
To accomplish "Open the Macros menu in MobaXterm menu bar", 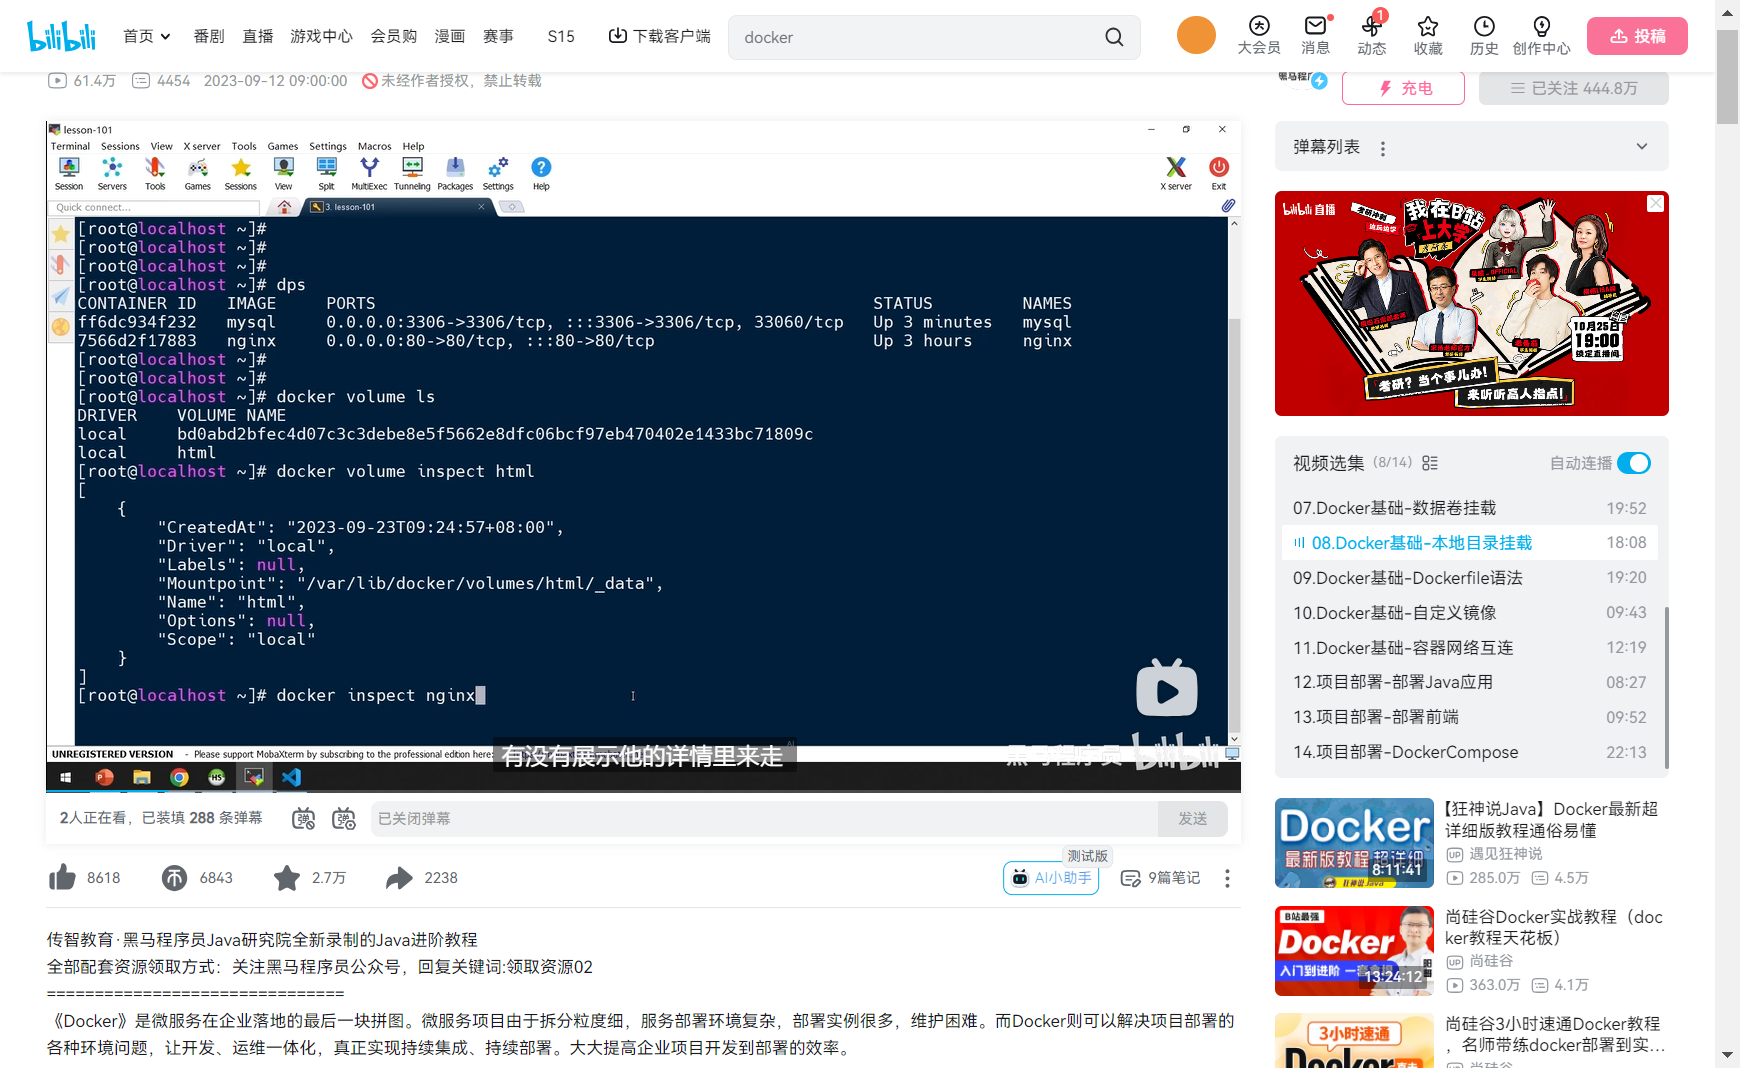I will point(374,146).
